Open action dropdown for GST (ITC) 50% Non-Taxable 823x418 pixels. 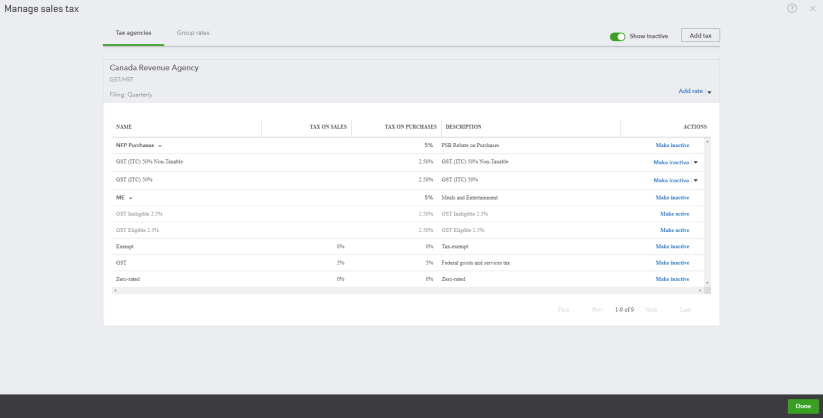point(696,162)
